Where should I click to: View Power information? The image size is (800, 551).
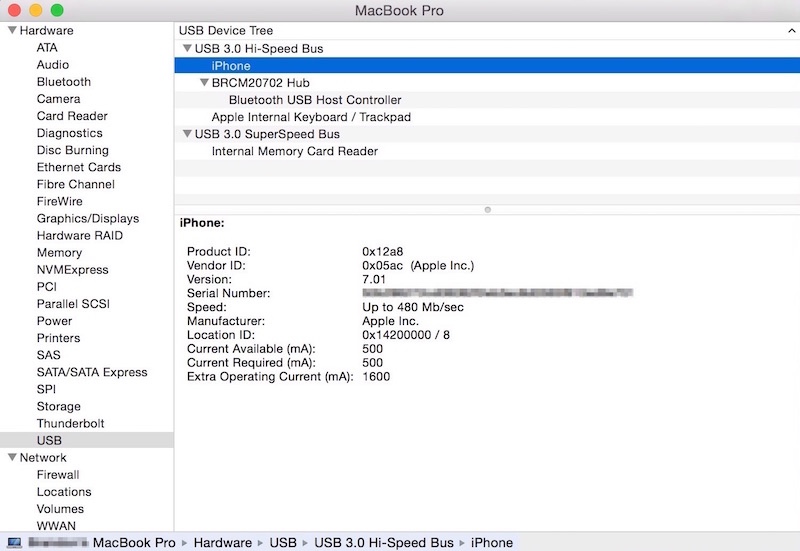(x=54, y=321)
